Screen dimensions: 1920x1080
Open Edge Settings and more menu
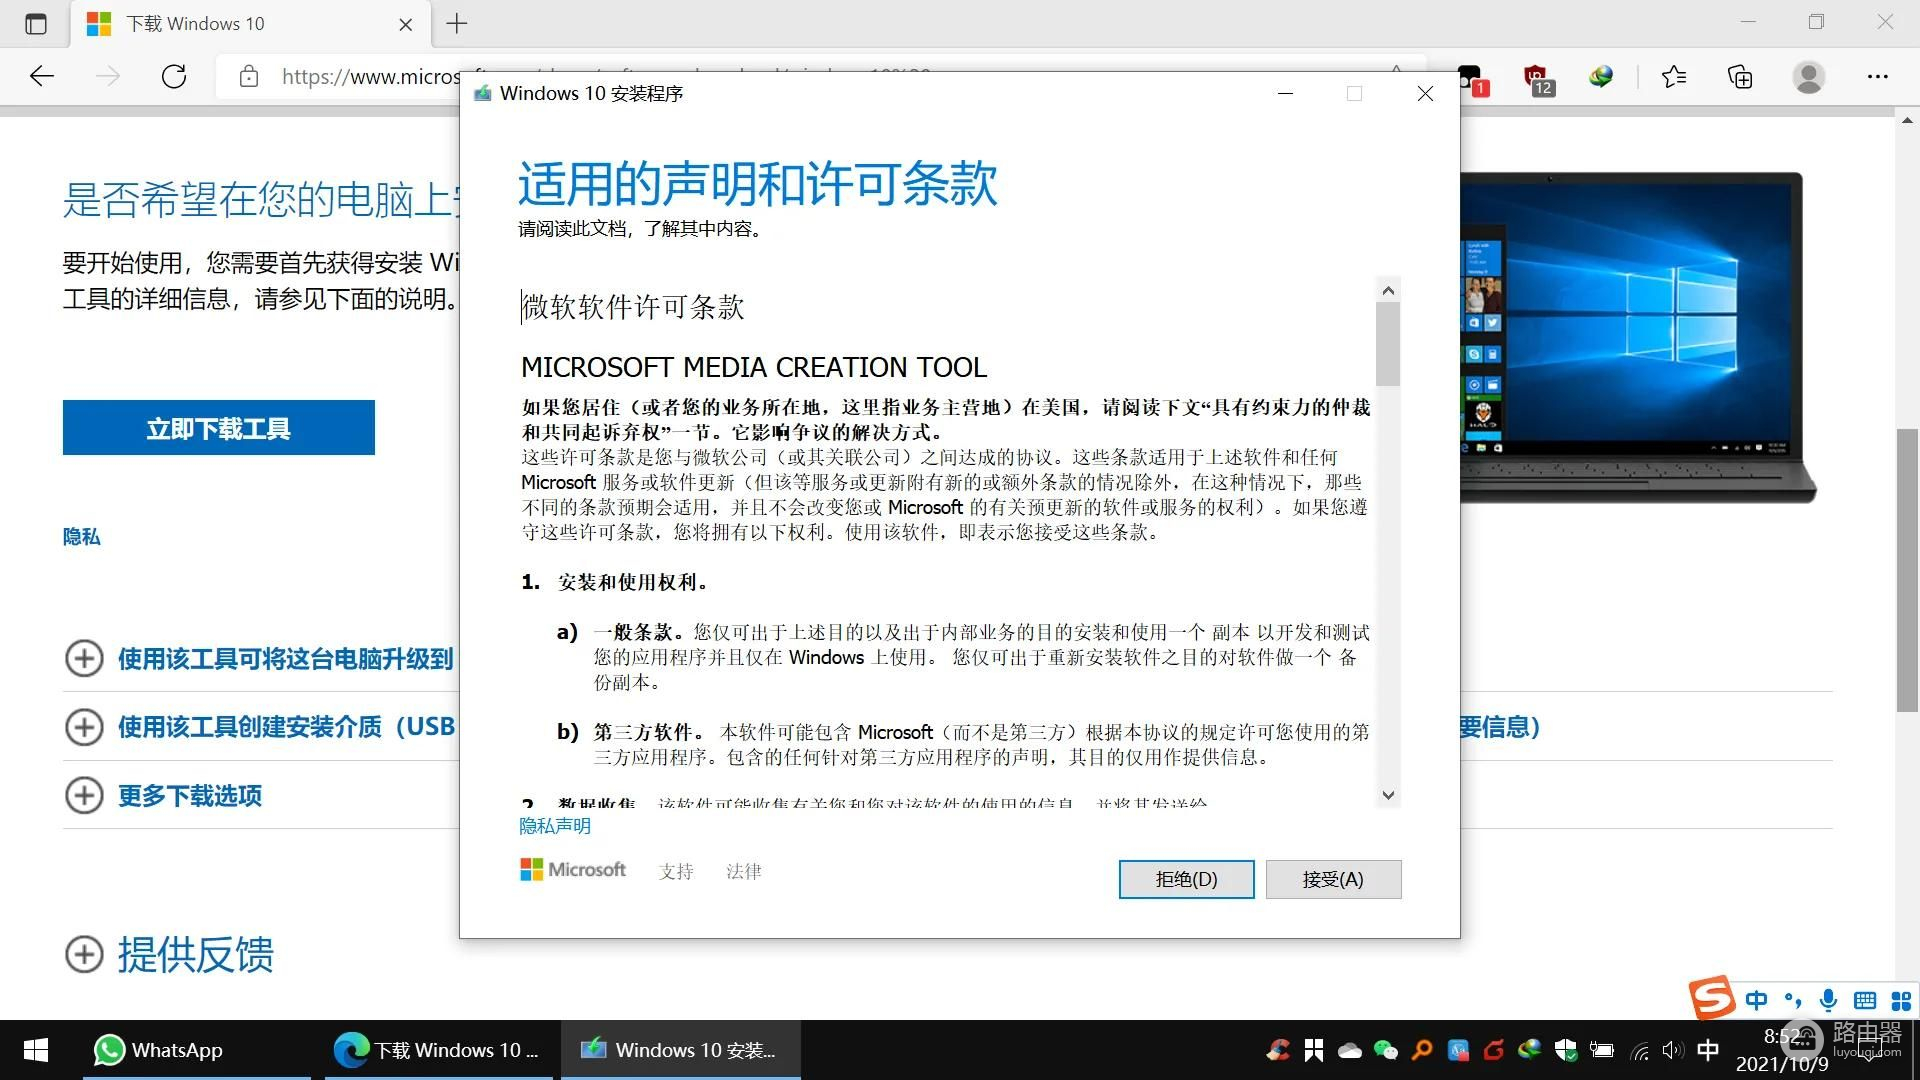click(x=1877, y=77)
